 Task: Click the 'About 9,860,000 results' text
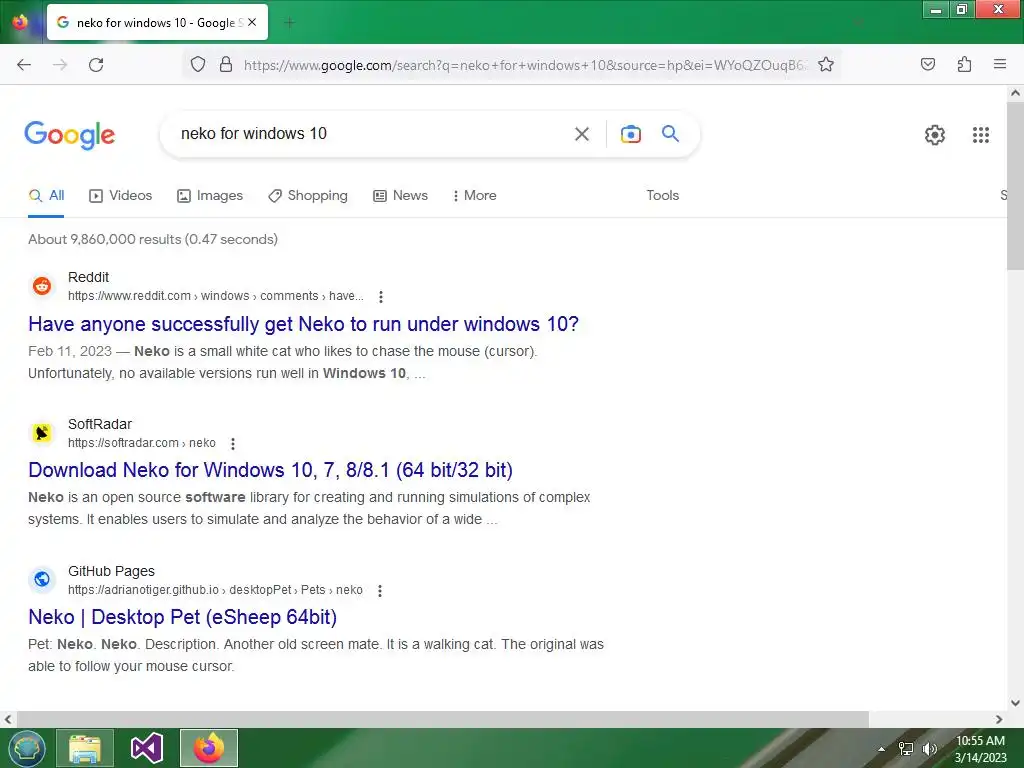point(153,239)
